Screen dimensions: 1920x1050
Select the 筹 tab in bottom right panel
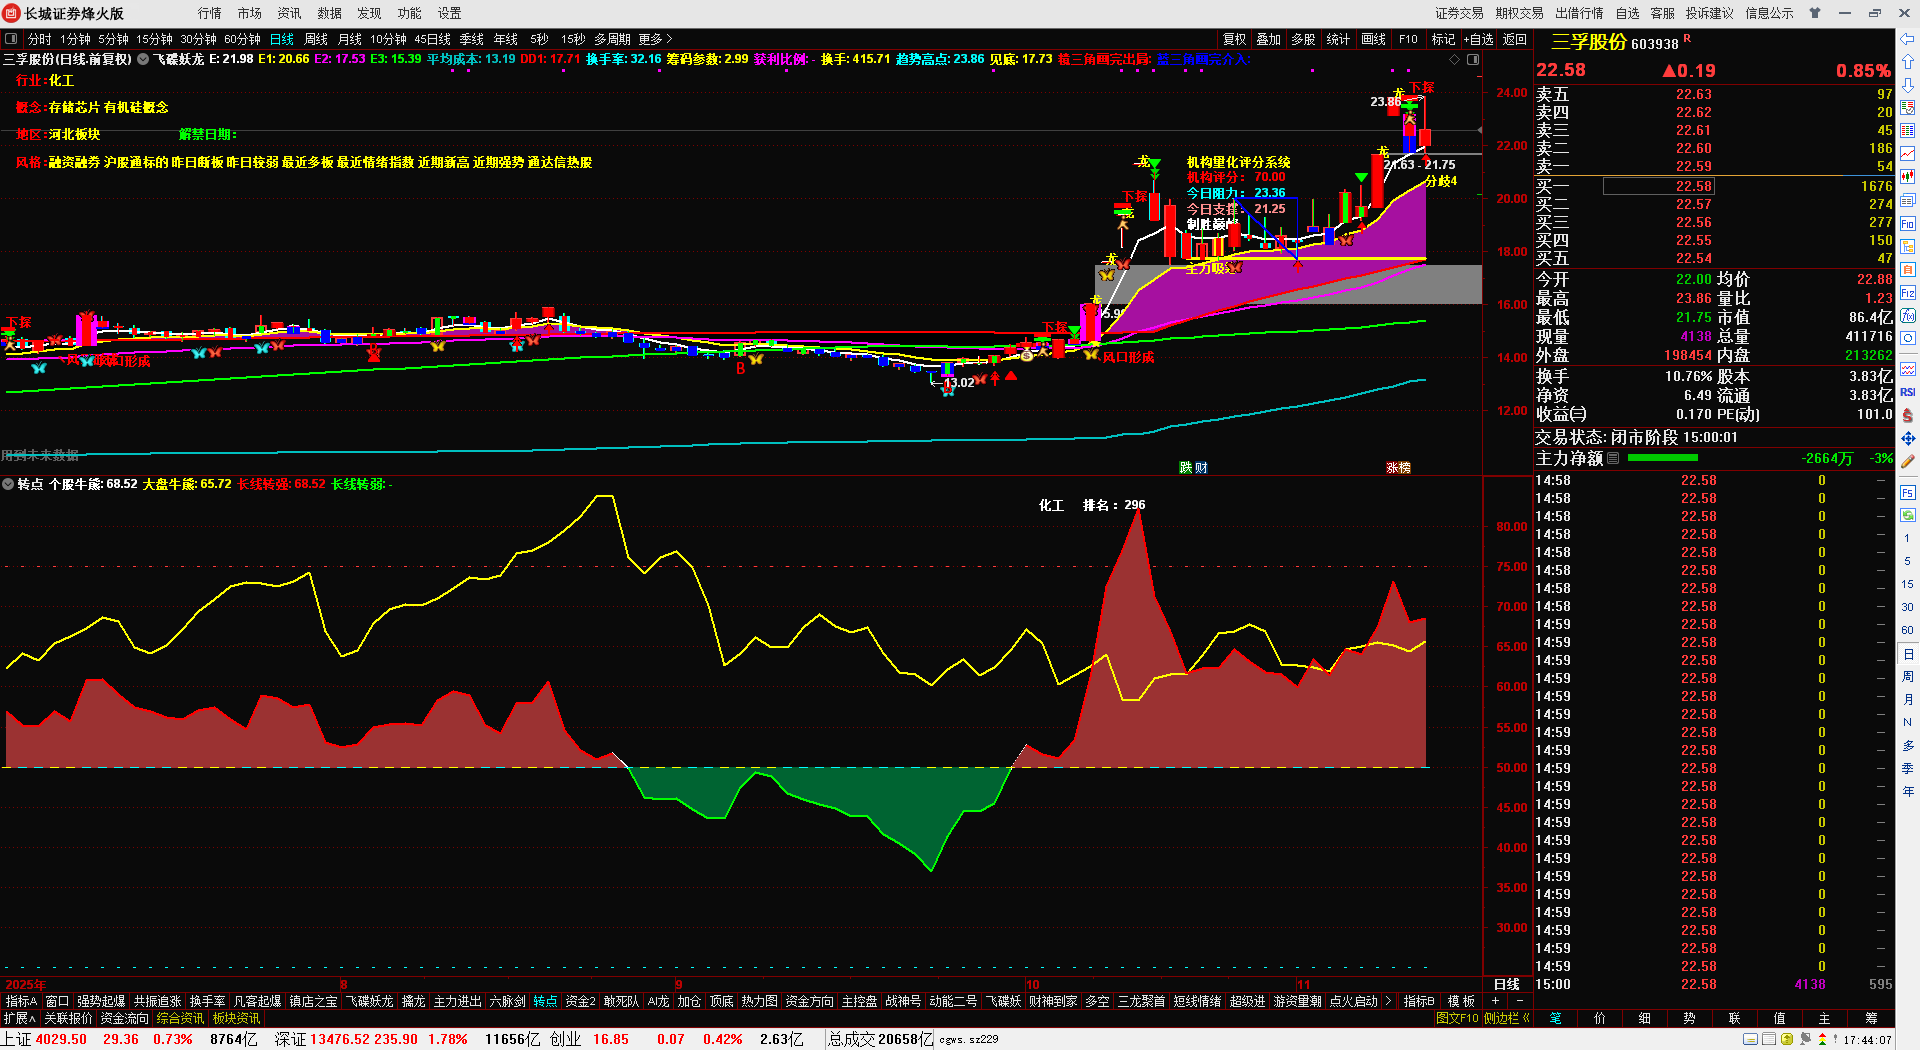point(1870,1018)
